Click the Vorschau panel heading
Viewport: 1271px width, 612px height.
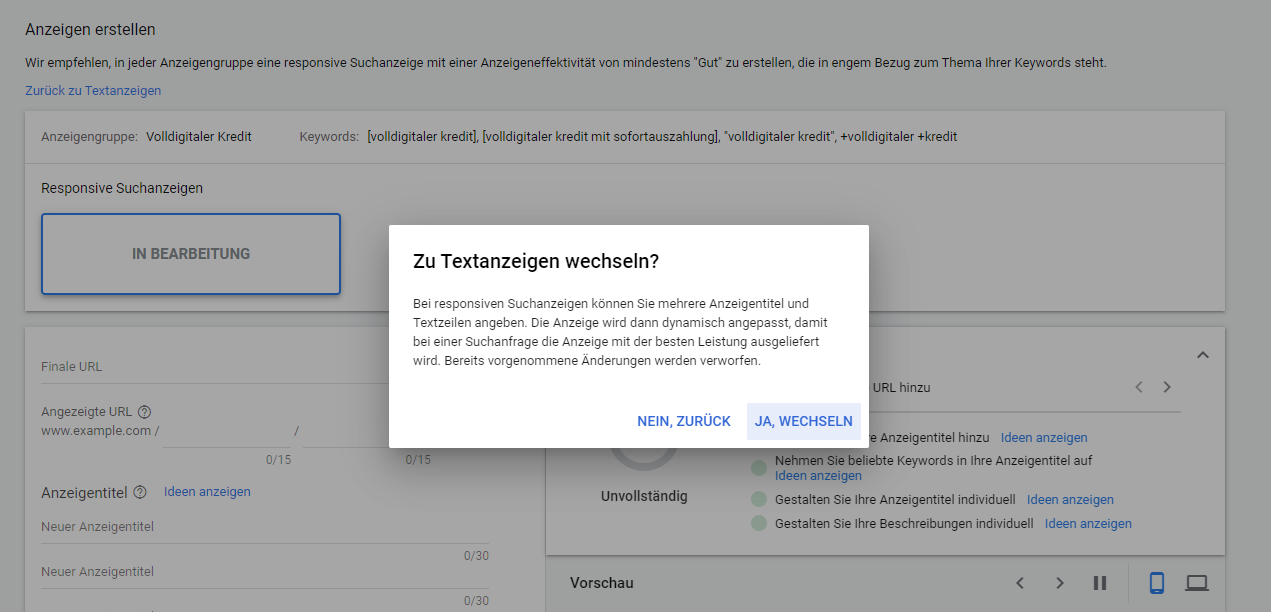[x=602, y=583]
